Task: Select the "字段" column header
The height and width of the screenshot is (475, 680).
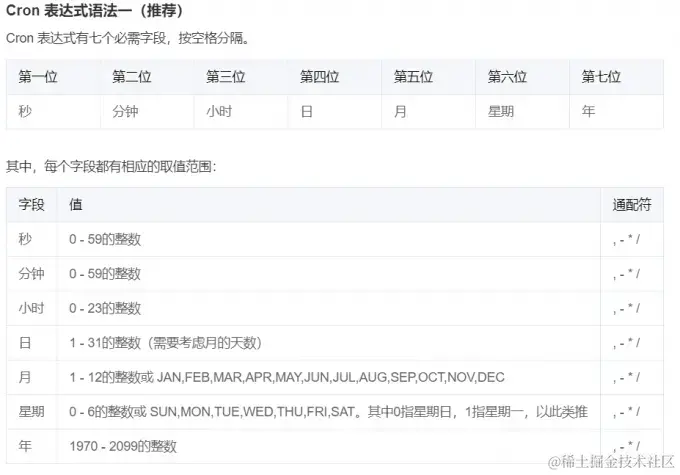Action: (32, 204)
